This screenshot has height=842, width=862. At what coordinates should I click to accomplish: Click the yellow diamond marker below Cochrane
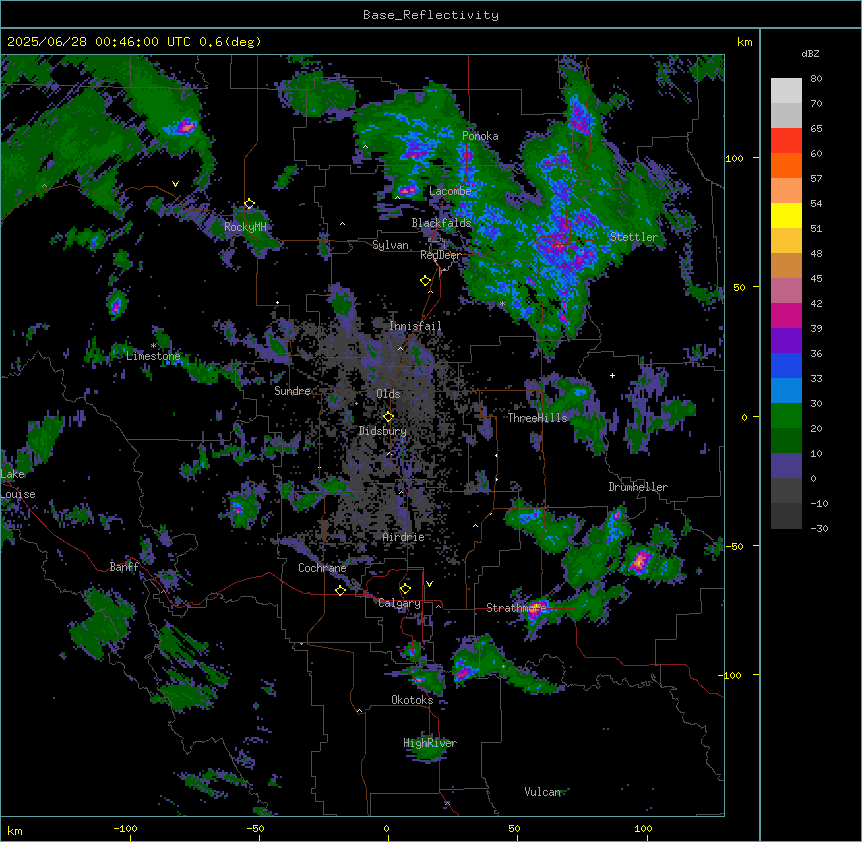[340, 590]
